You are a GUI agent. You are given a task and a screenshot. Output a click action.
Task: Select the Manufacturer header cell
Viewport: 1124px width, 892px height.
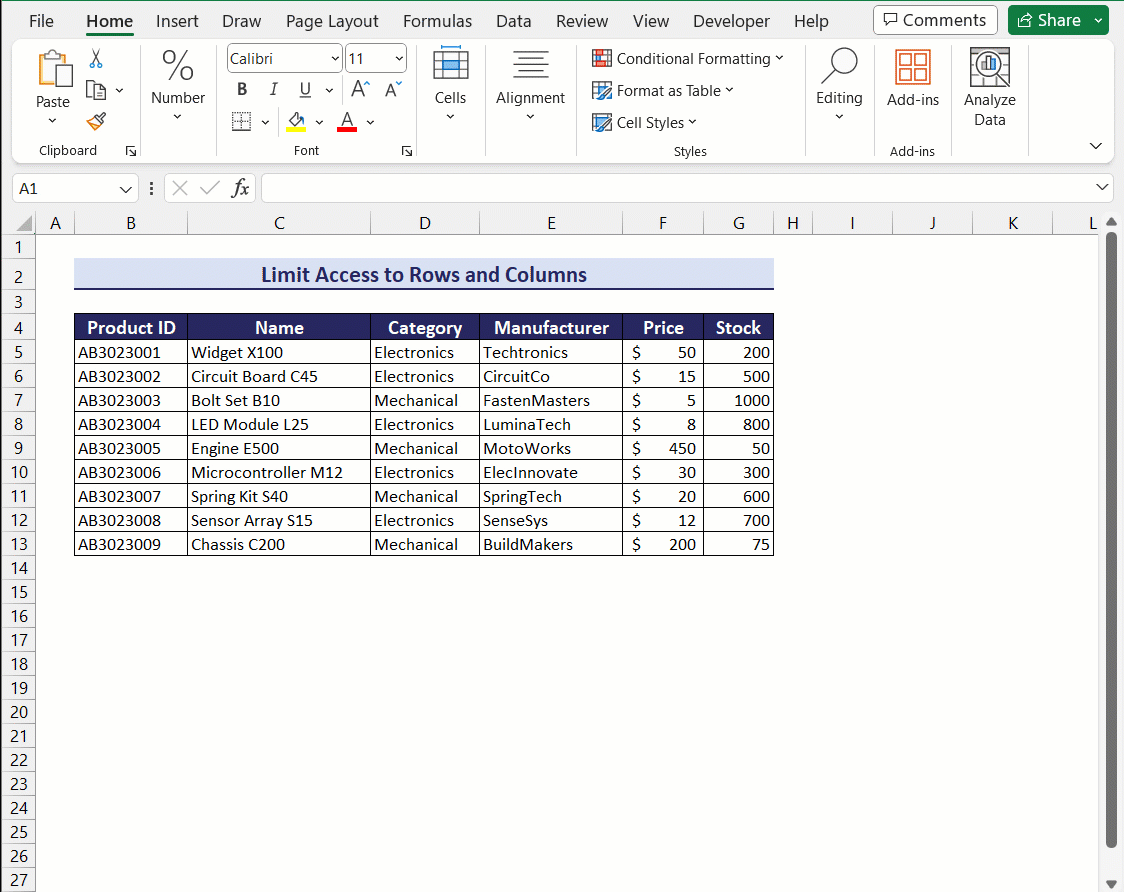(x=551, y=328)
